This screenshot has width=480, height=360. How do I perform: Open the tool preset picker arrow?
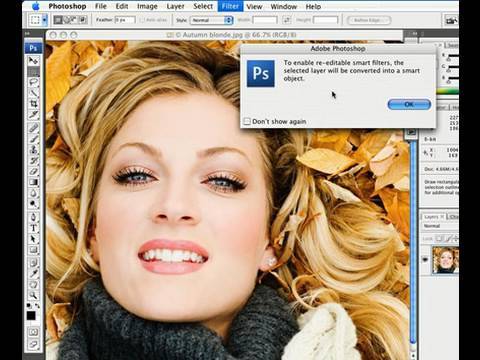45,20
